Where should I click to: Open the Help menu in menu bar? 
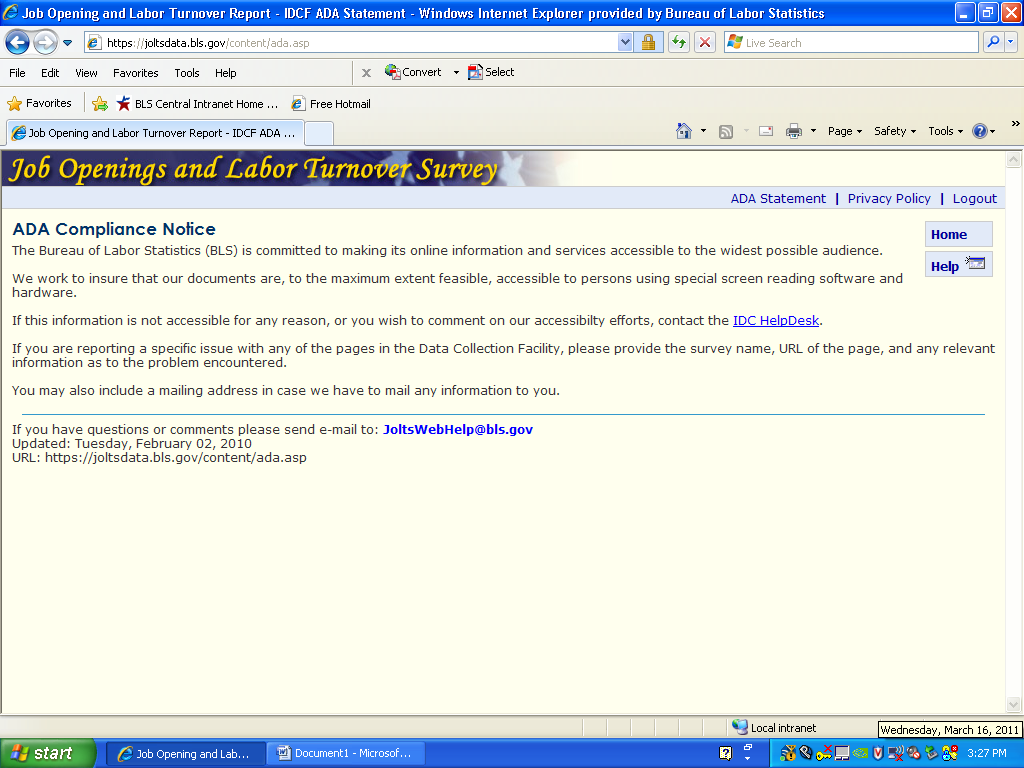click(225, 73)
